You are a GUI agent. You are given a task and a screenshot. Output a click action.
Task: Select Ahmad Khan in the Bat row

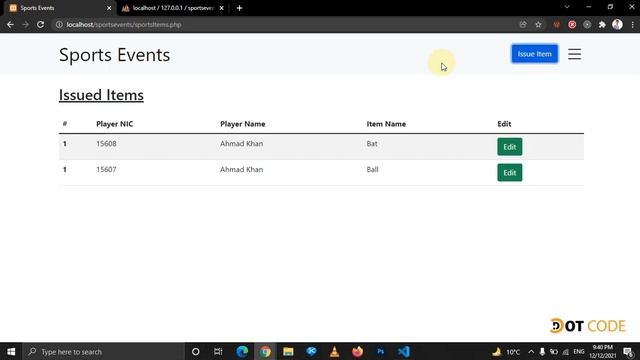pyautogui.click(x=241, y=144)
